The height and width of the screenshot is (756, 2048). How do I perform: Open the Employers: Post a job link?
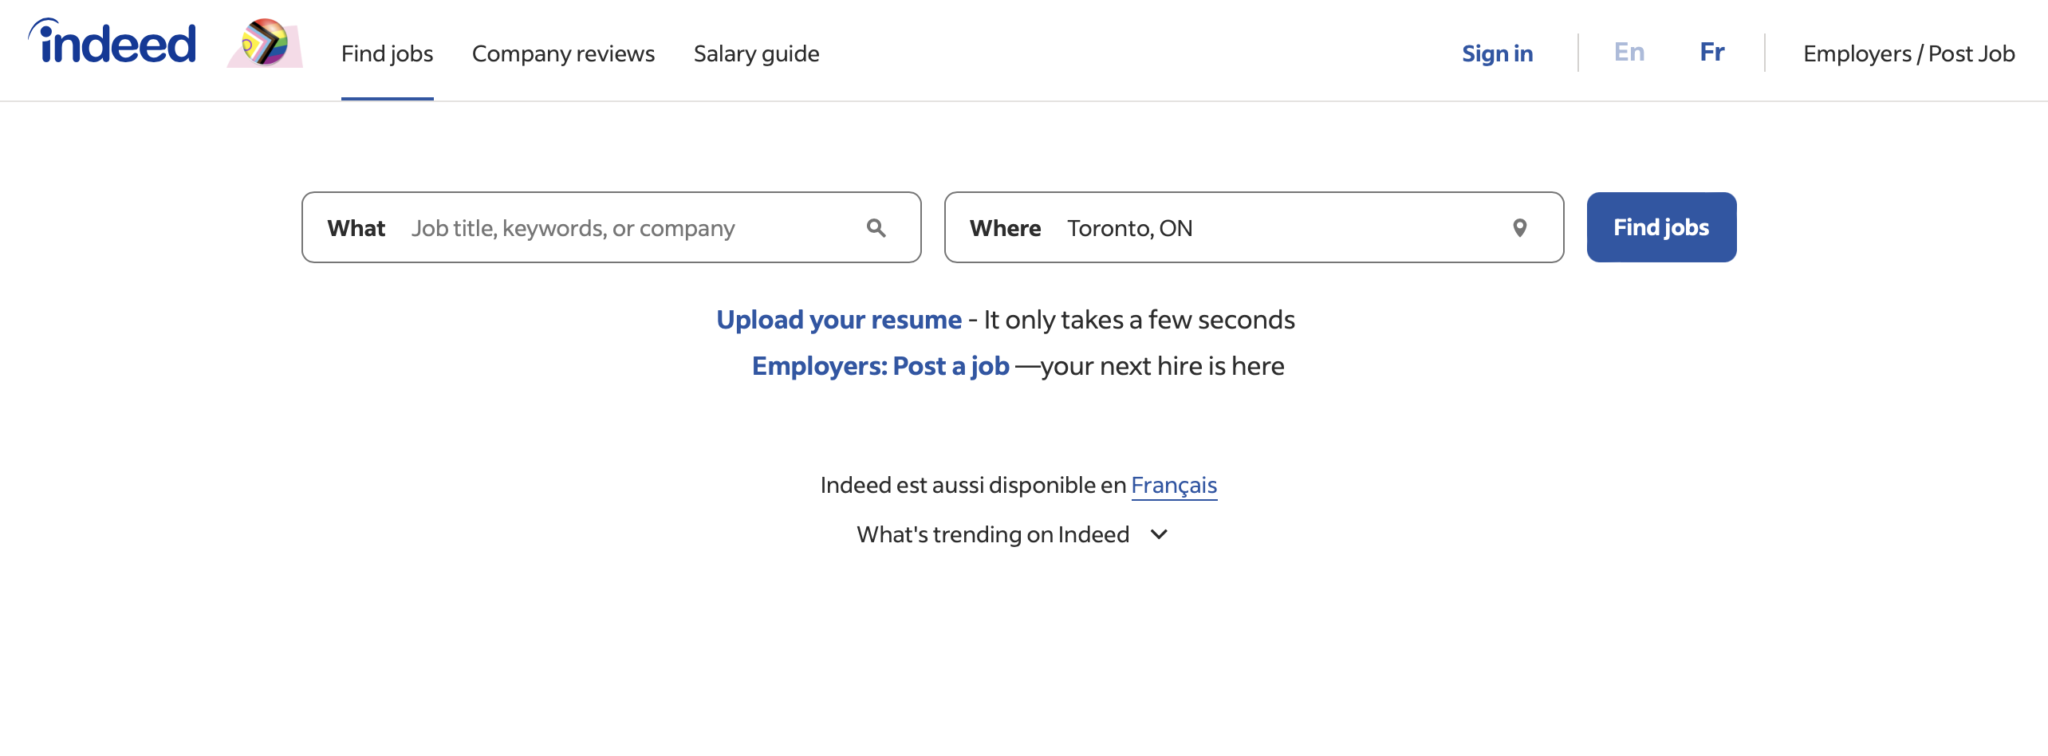[x=880, y=366]
